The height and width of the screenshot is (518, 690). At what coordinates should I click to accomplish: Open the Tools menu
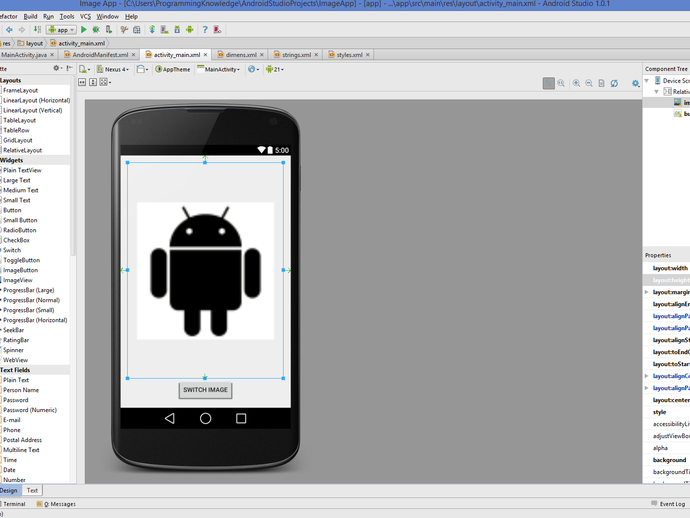(x=67, y=16)
